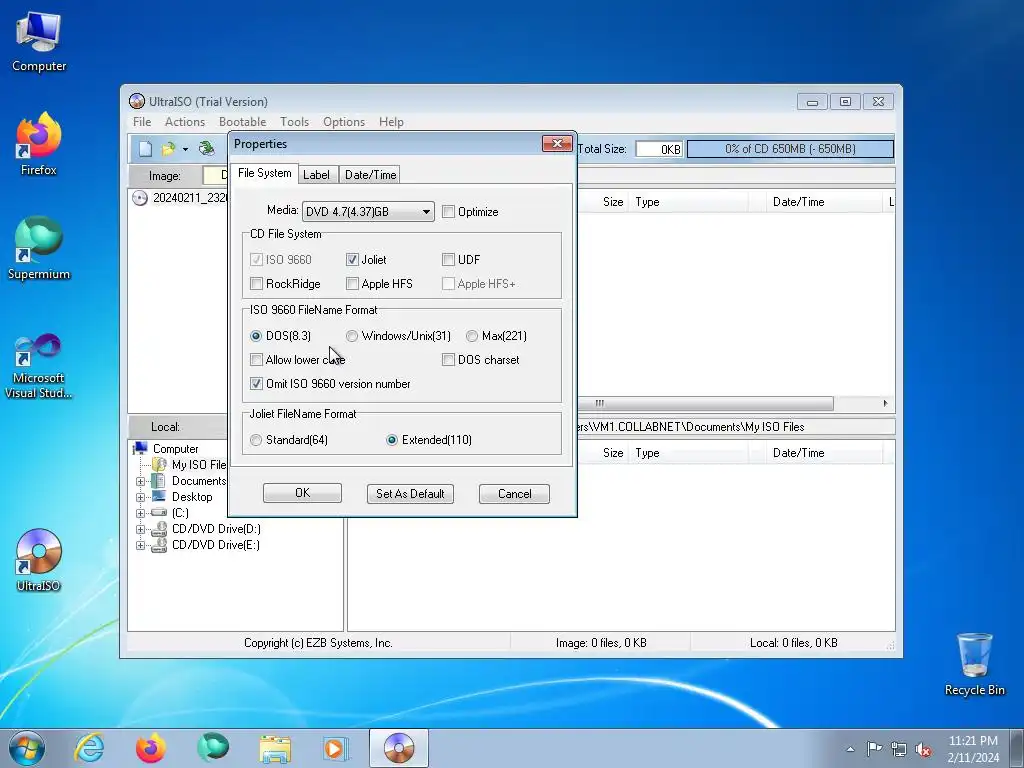Select the 20240211 disc image icon

[x=140, y=198]
